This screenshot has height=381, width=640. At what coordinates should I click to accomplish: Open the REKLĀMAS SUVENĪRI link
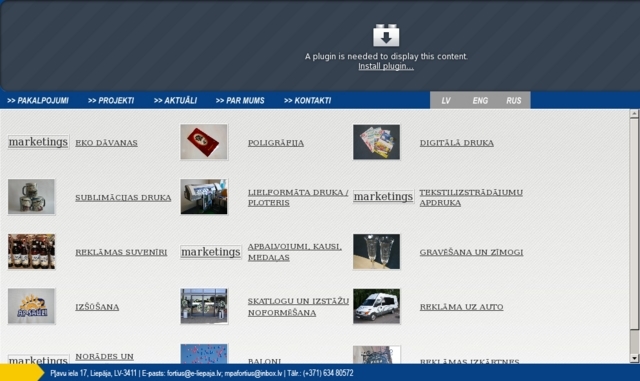(x=121, y=252)
